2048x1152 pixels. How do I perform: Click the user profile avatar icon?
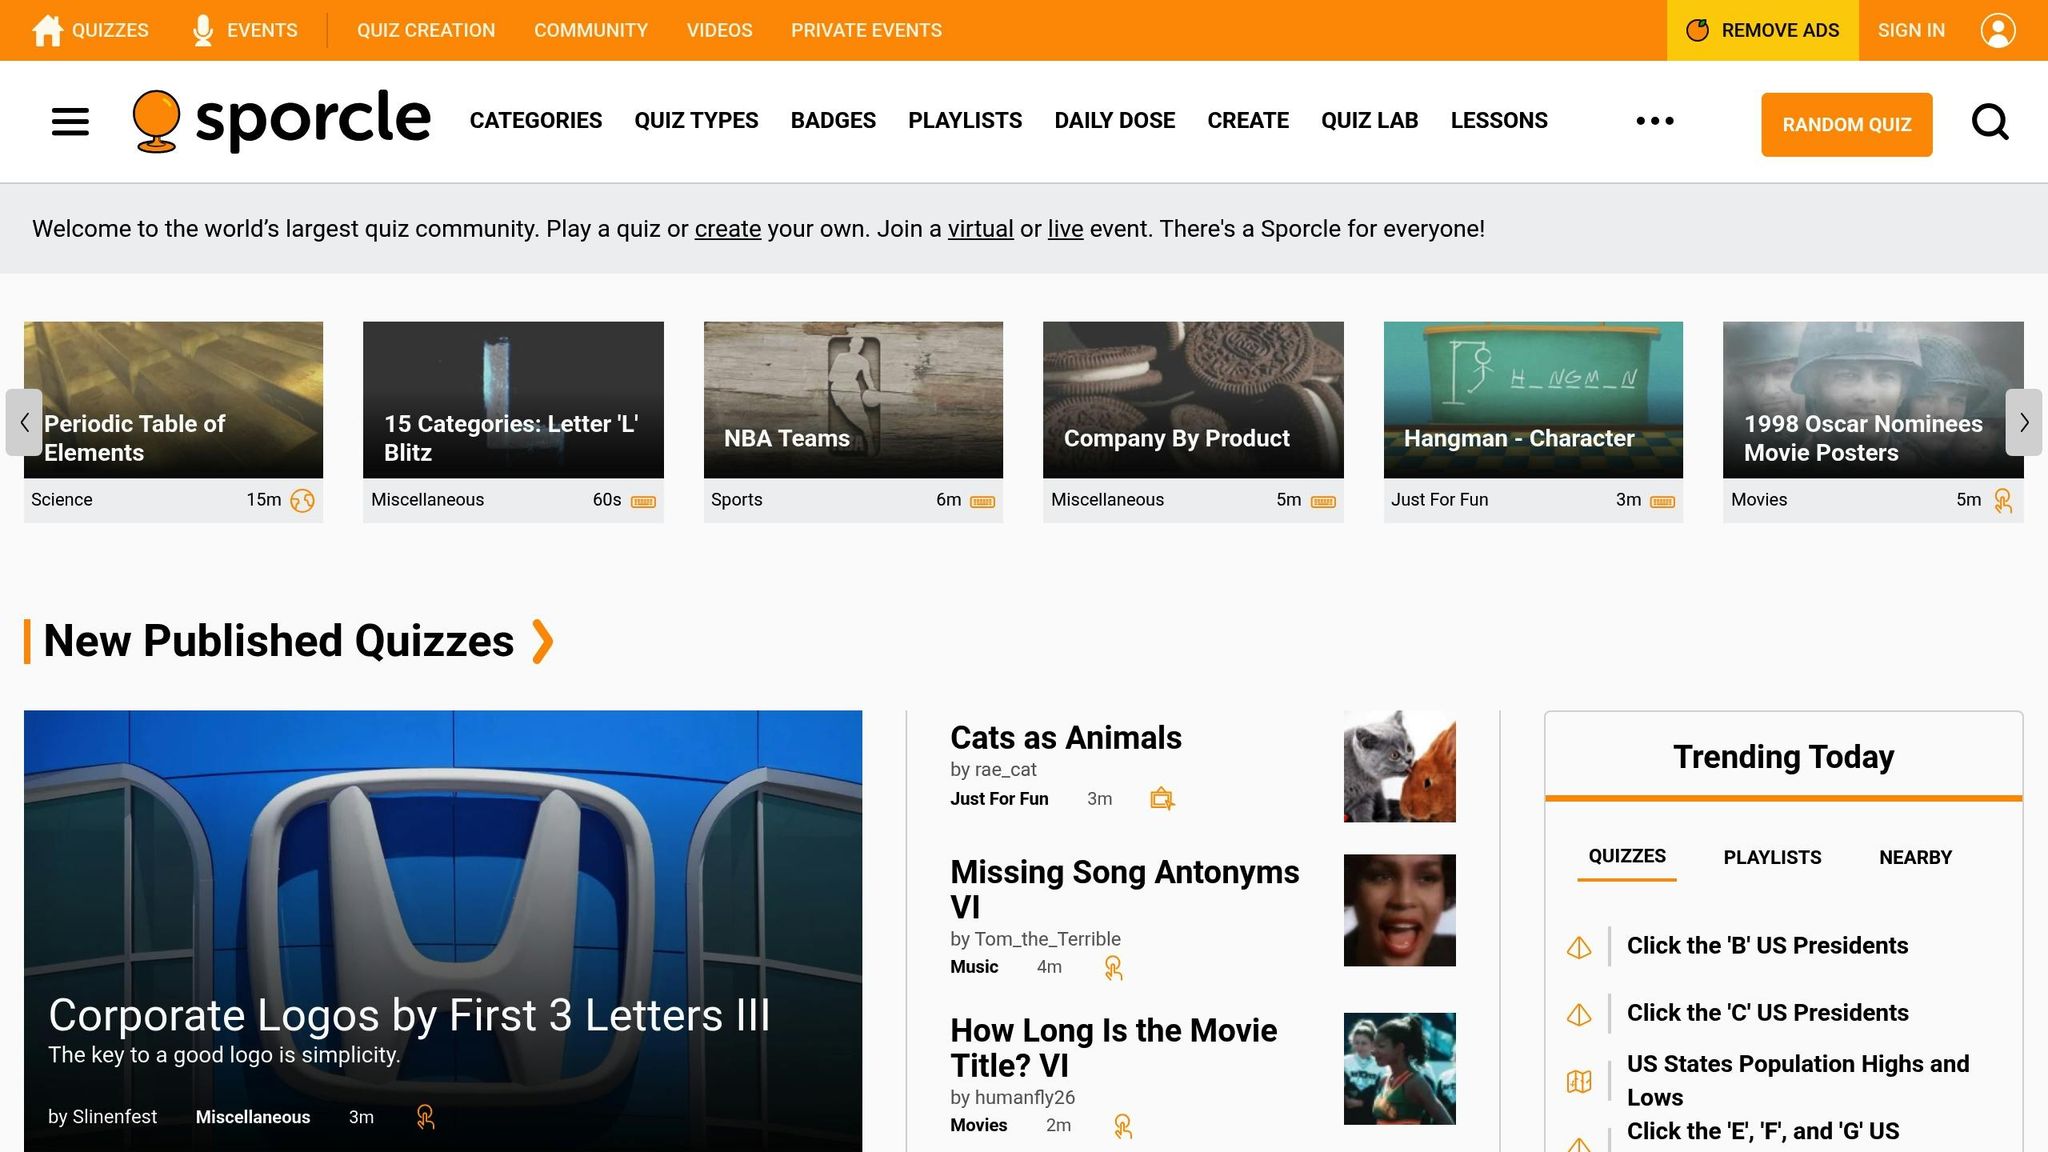(1998, 30)
